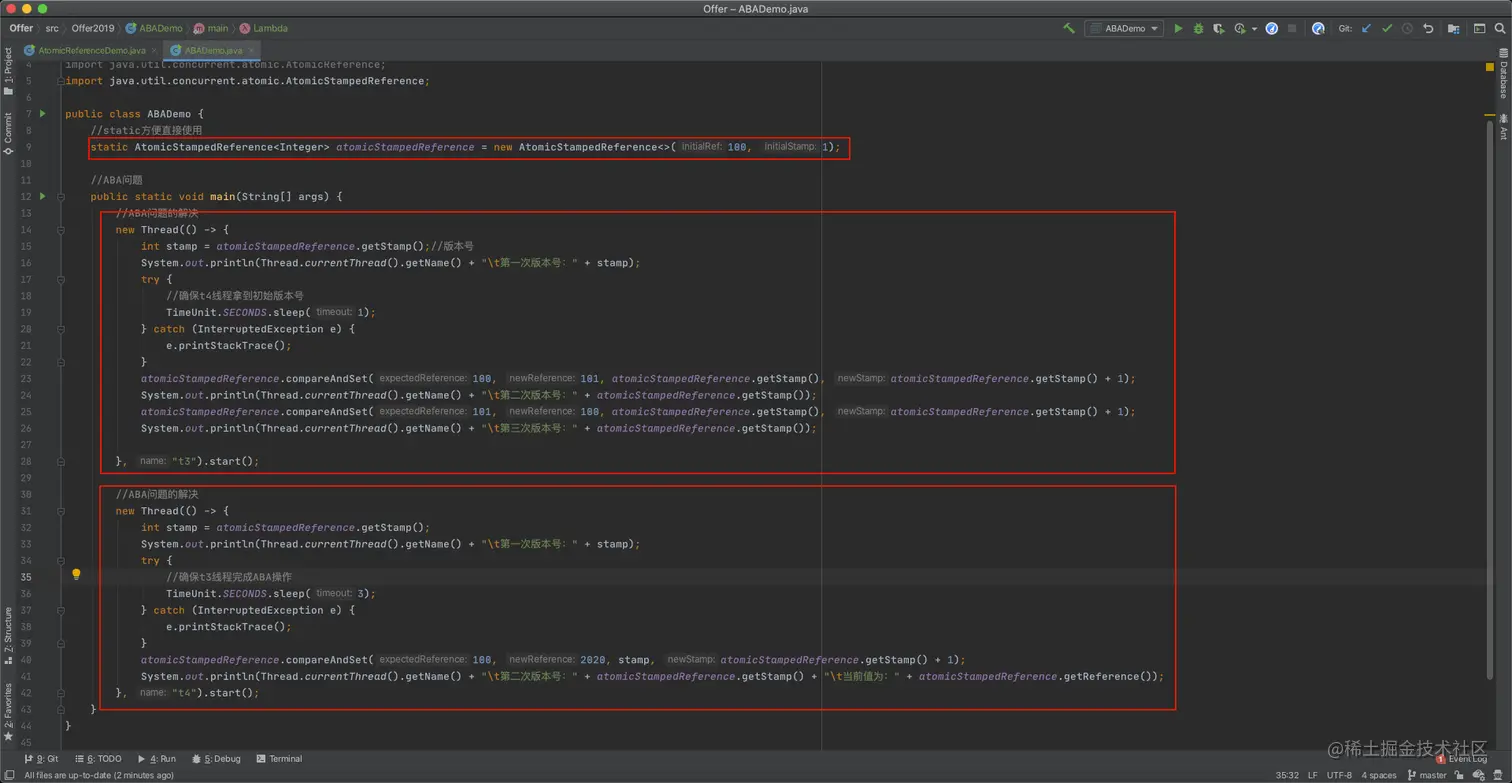Image resolution: width=1512 pixels, height=783 pixels.
Task: Collapse the second try block fold
Action: tap(60, 561)
